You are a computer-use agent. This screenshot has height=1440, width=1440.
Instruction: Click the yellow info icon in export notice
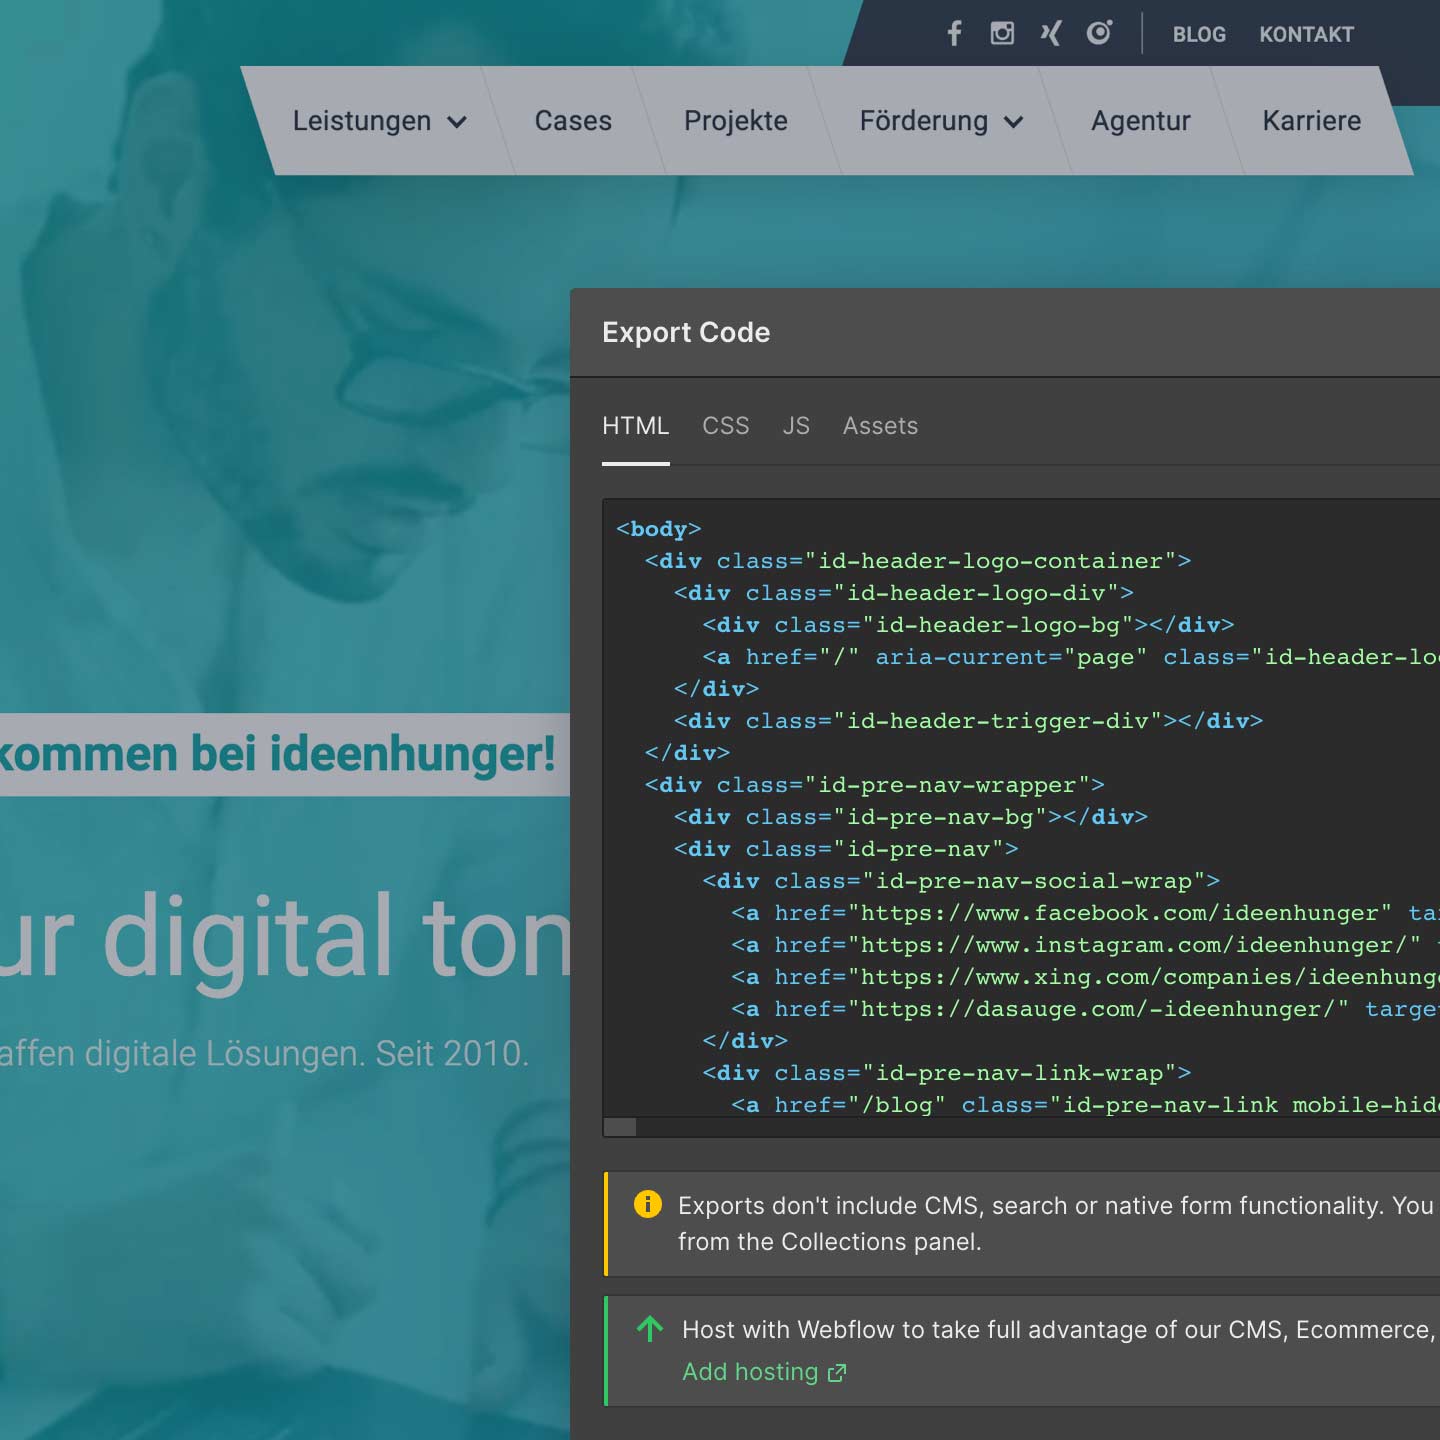[648, 1204]
